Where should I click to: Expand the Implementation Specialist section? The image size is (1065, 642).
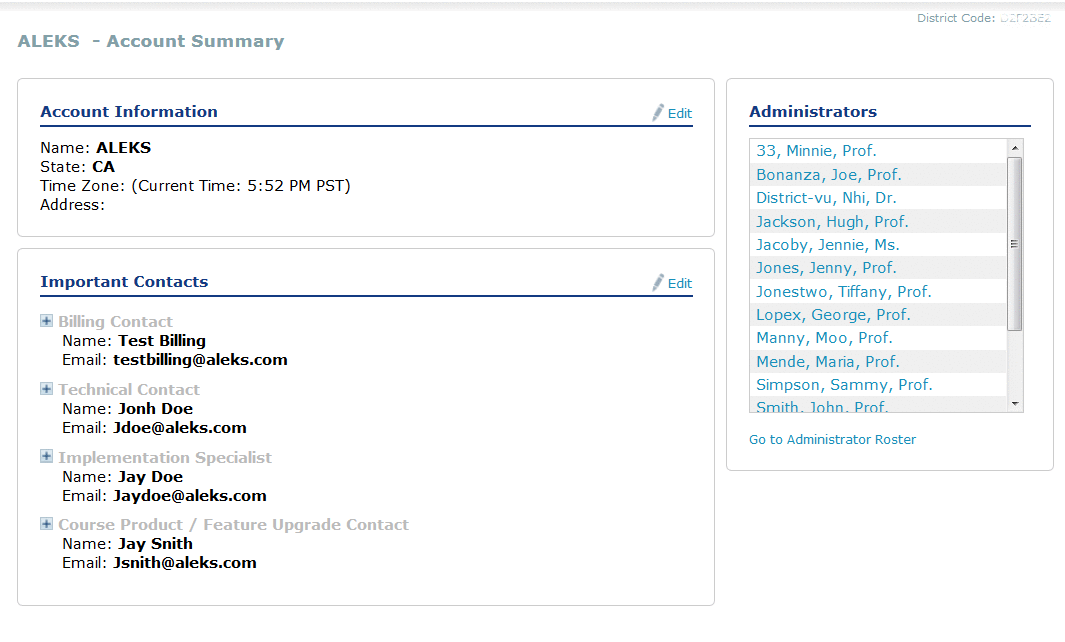46,456
